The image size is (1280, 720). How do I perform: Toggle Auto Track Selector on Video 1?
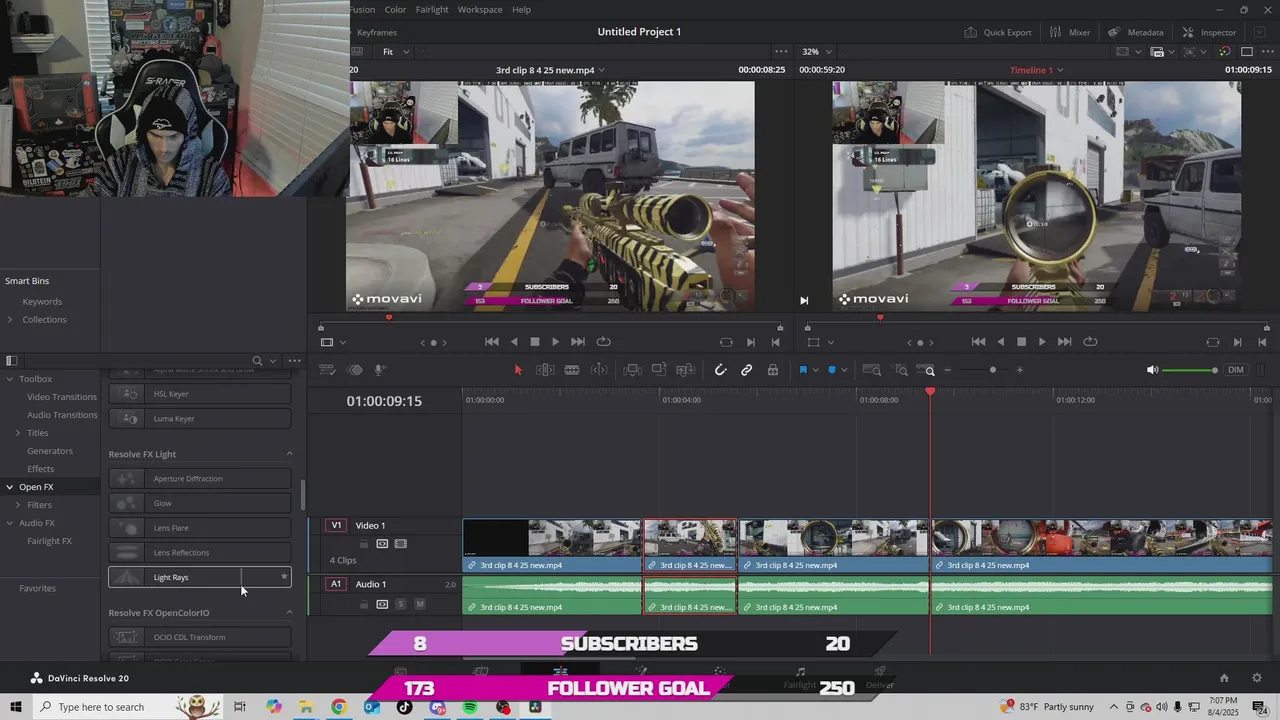click(382, 544)
